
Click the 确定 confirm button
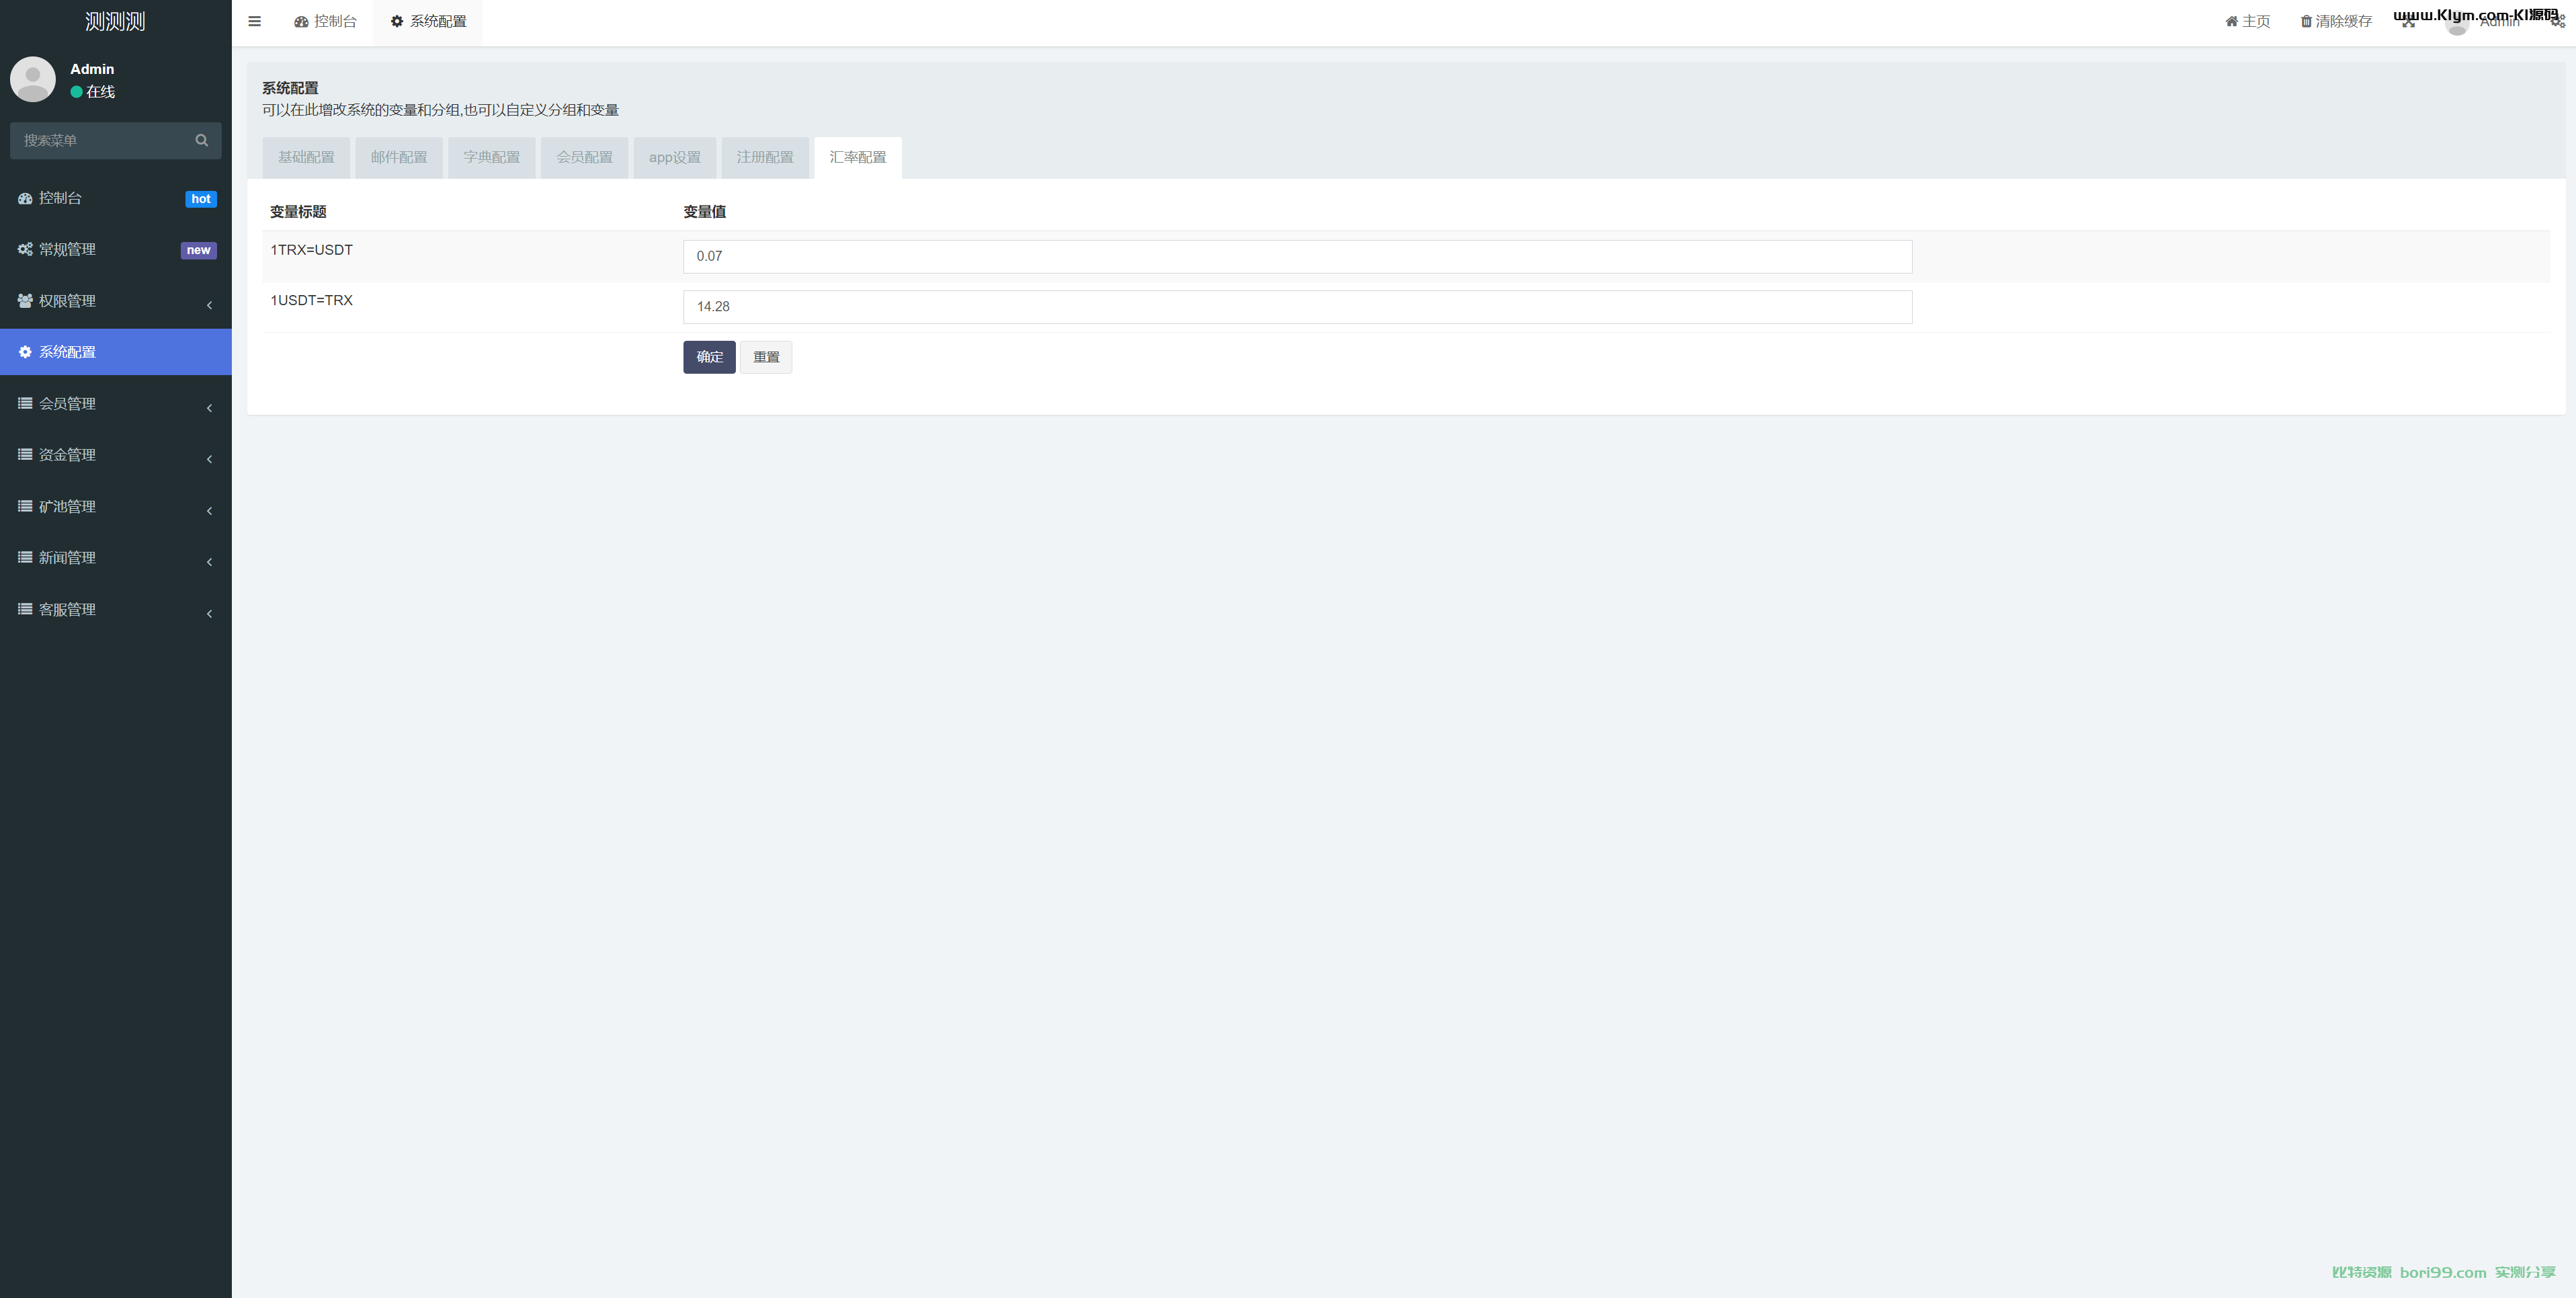(x=709, y=357)
